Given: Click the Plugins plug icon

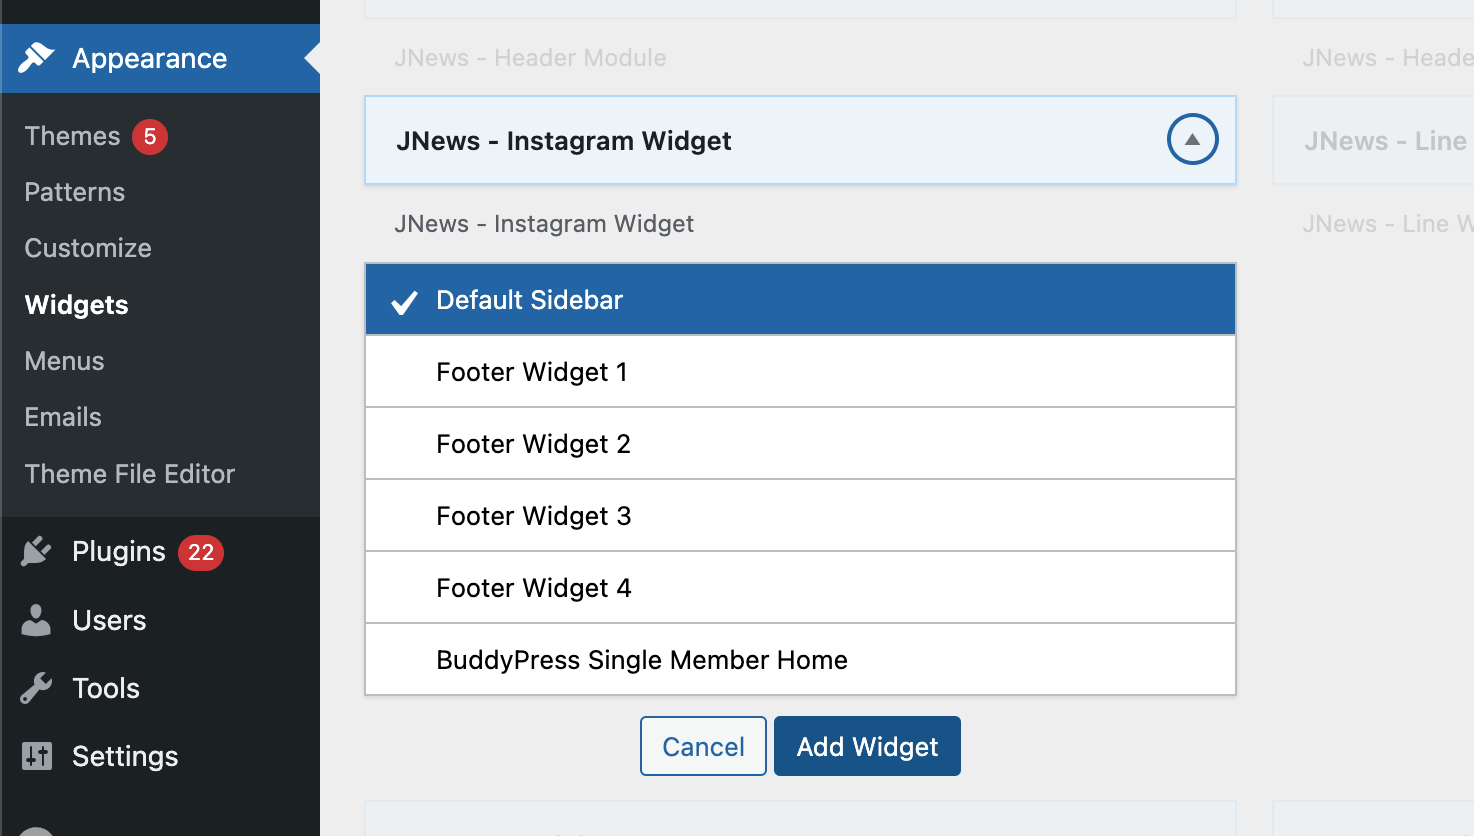Looking at the screenshot, I should coord(36,551).
